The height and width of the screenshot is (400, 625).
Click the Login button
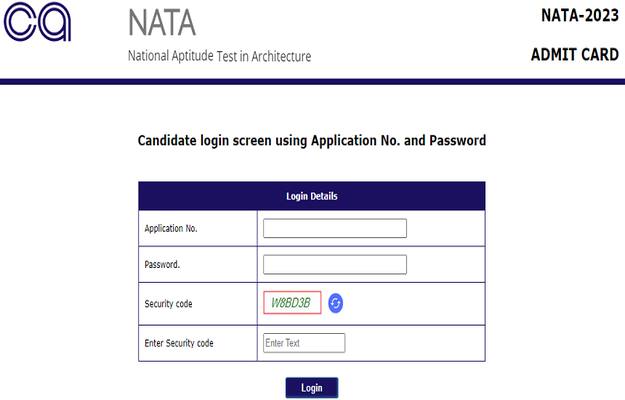[x=312, y=388]
